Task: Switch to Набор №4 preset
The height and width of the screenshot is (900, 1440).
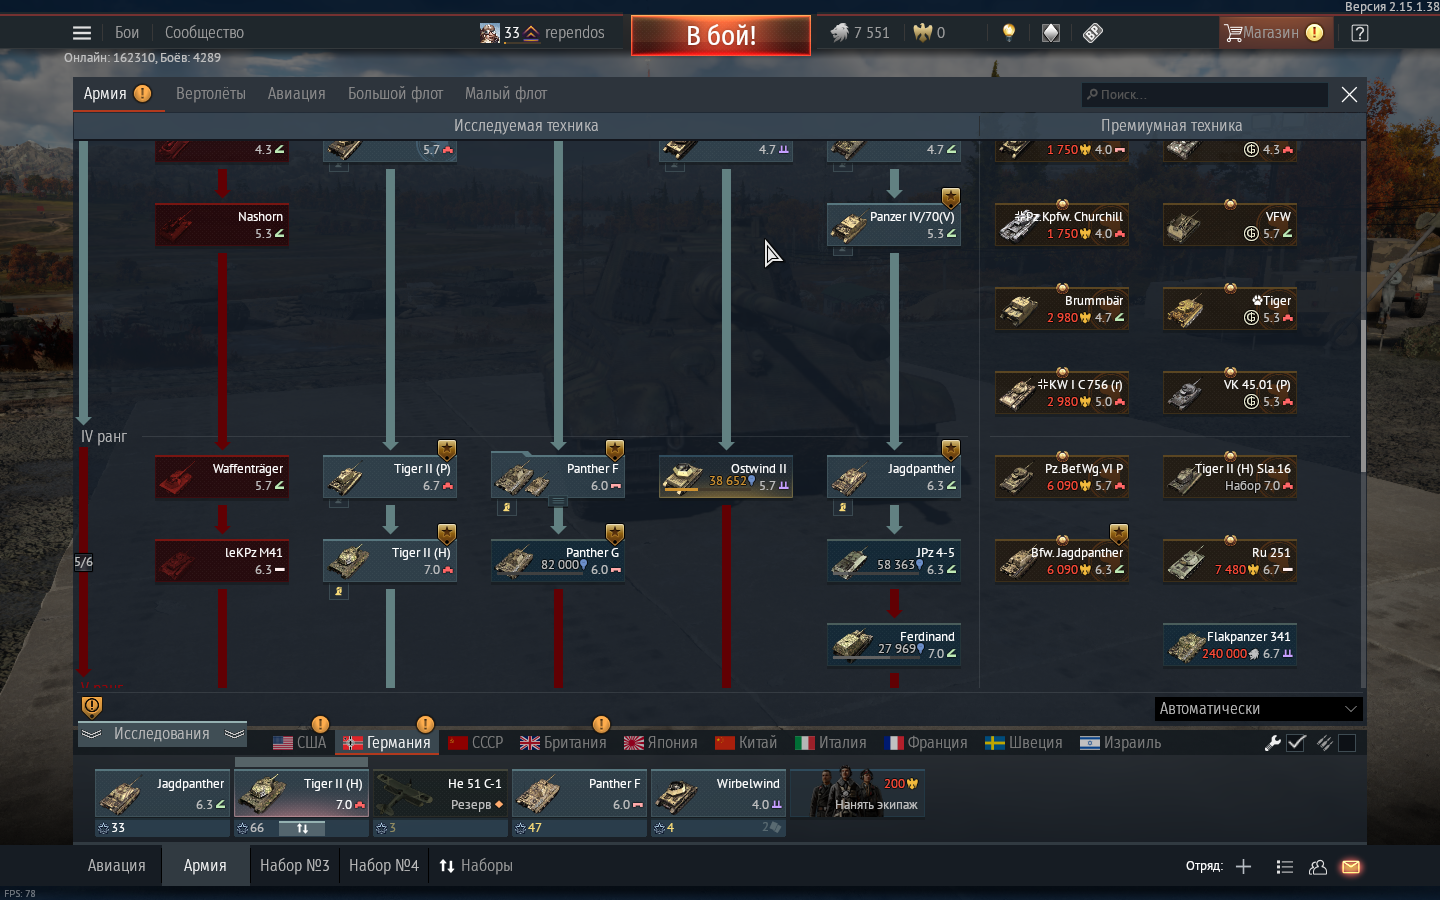Action: [384, 866]
